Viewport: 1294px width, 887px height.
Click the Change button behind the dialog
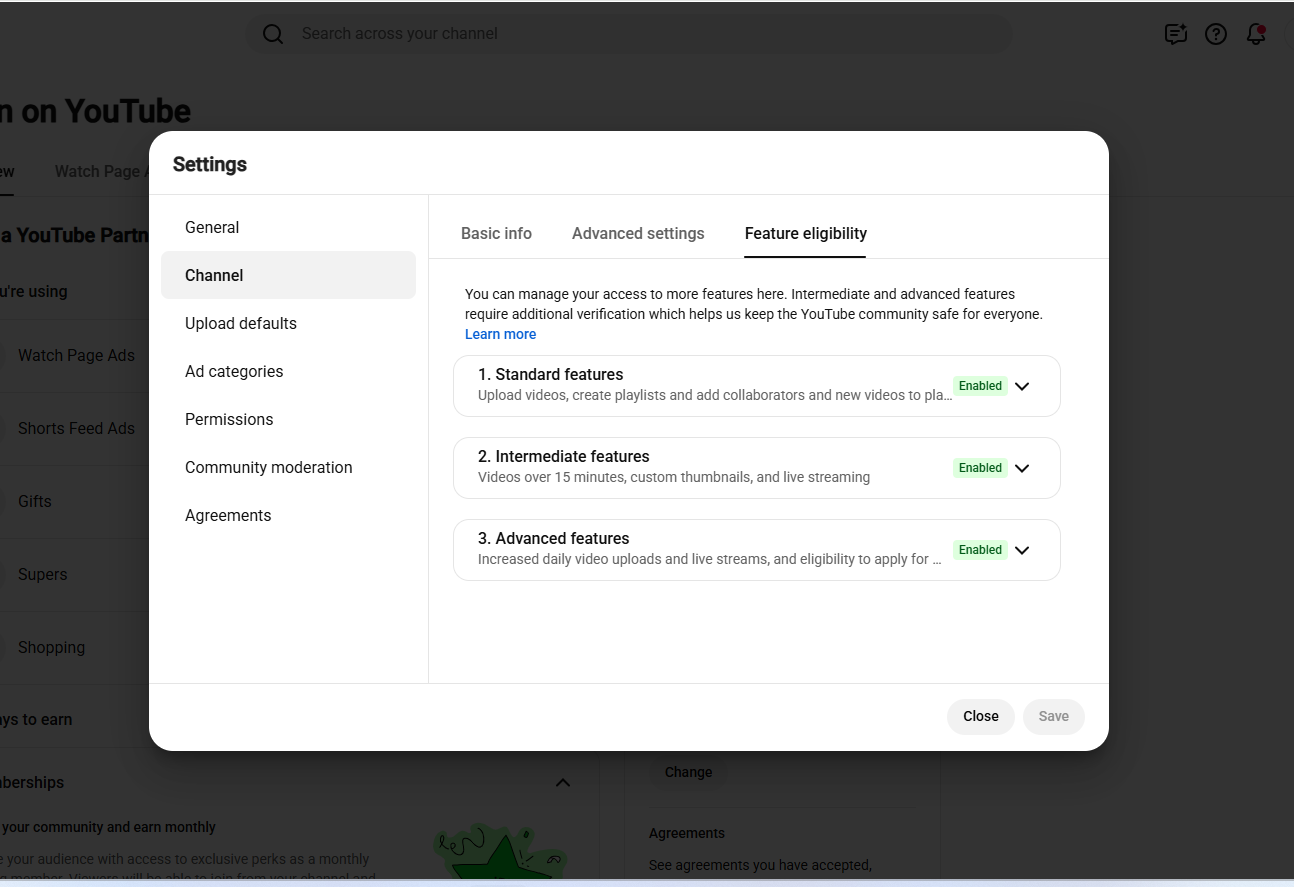(x=689, y=772)
